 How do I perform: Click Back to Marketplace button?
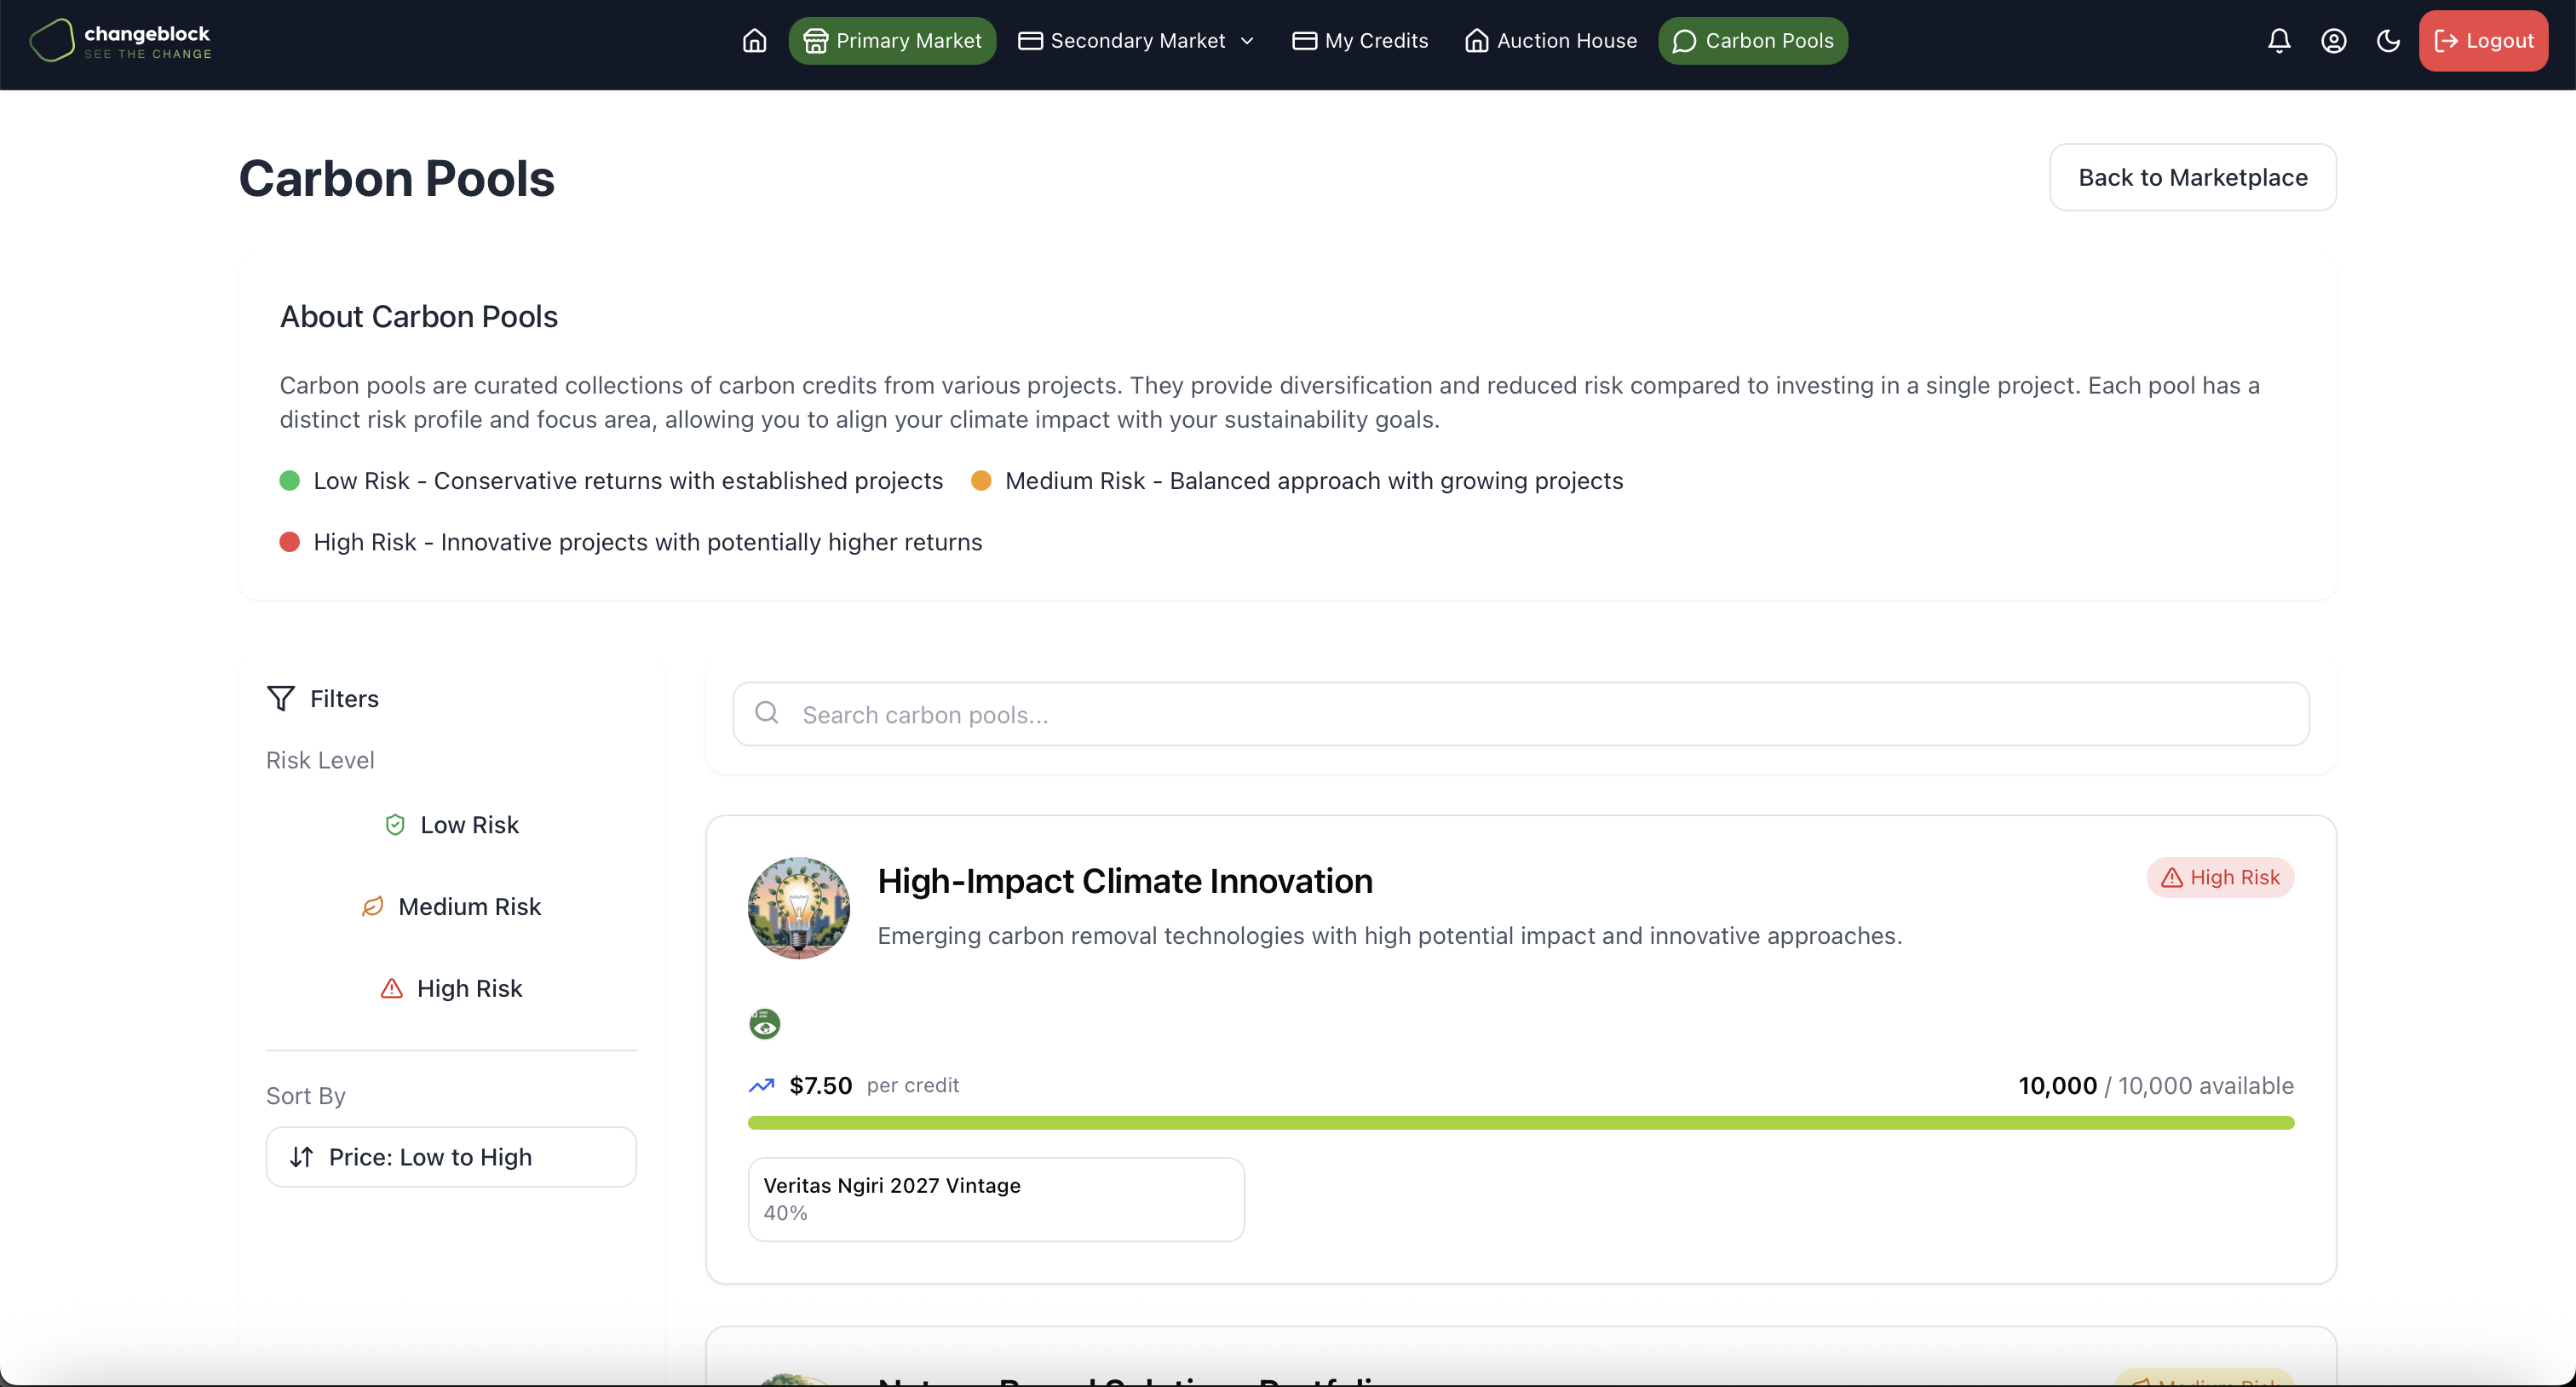pos(2193,177)
